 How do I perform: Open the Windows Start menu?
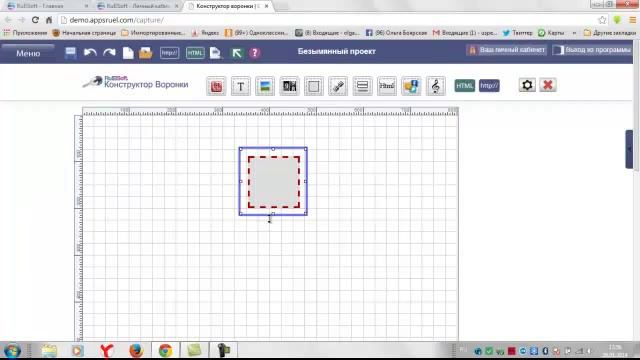(x=13, y=351)
